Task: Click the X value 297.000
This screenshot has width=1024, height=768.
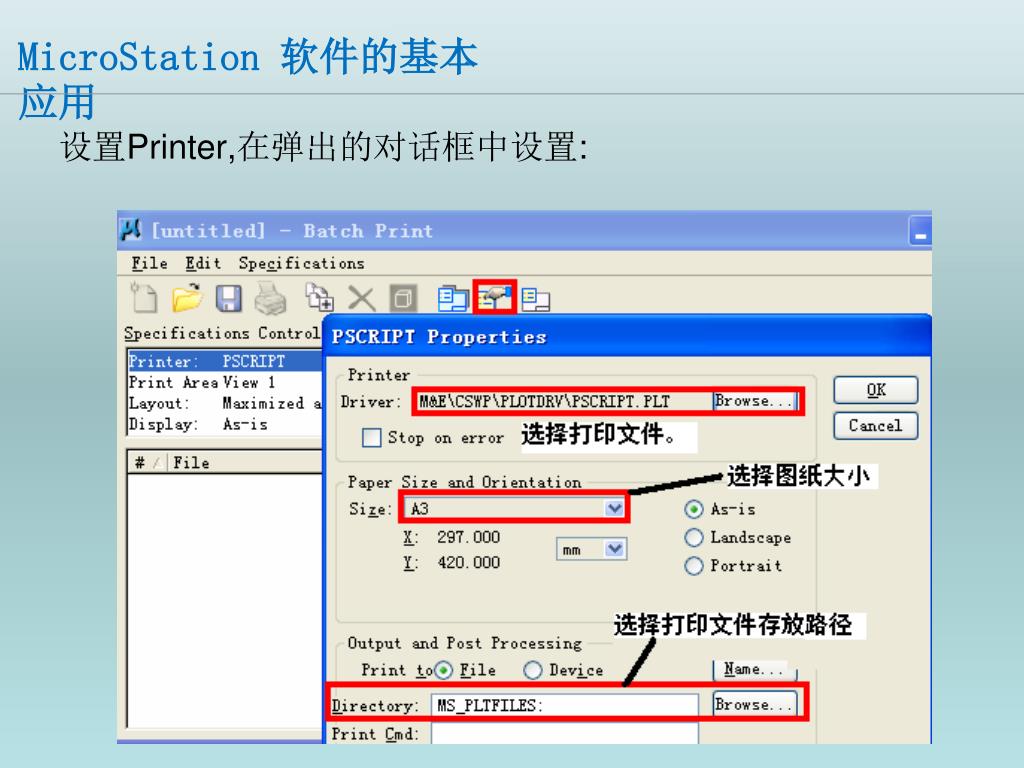Action: pyautogui.click(x=468, y=537)
